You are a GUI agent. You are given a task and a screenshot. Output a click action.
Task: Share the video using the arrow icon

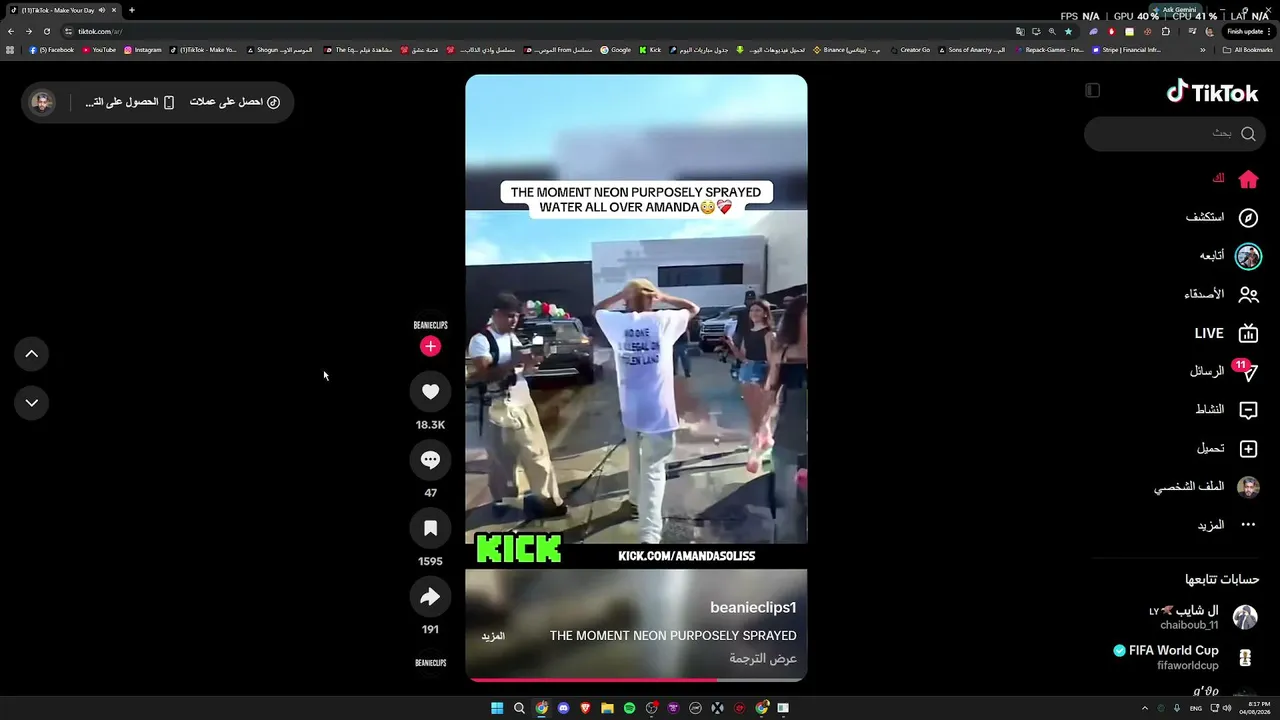[x=430, y=597]
